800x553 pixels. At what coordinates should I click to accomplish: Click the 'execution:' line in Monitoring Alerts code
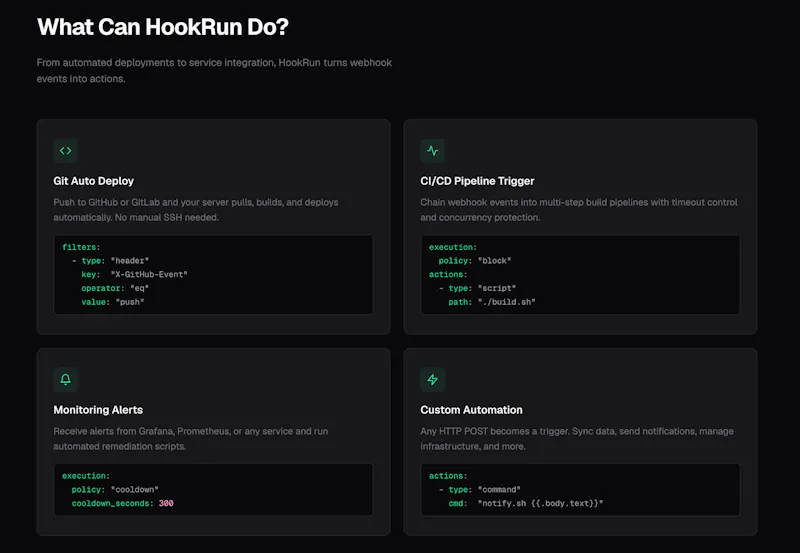click(x=86, y=476)
